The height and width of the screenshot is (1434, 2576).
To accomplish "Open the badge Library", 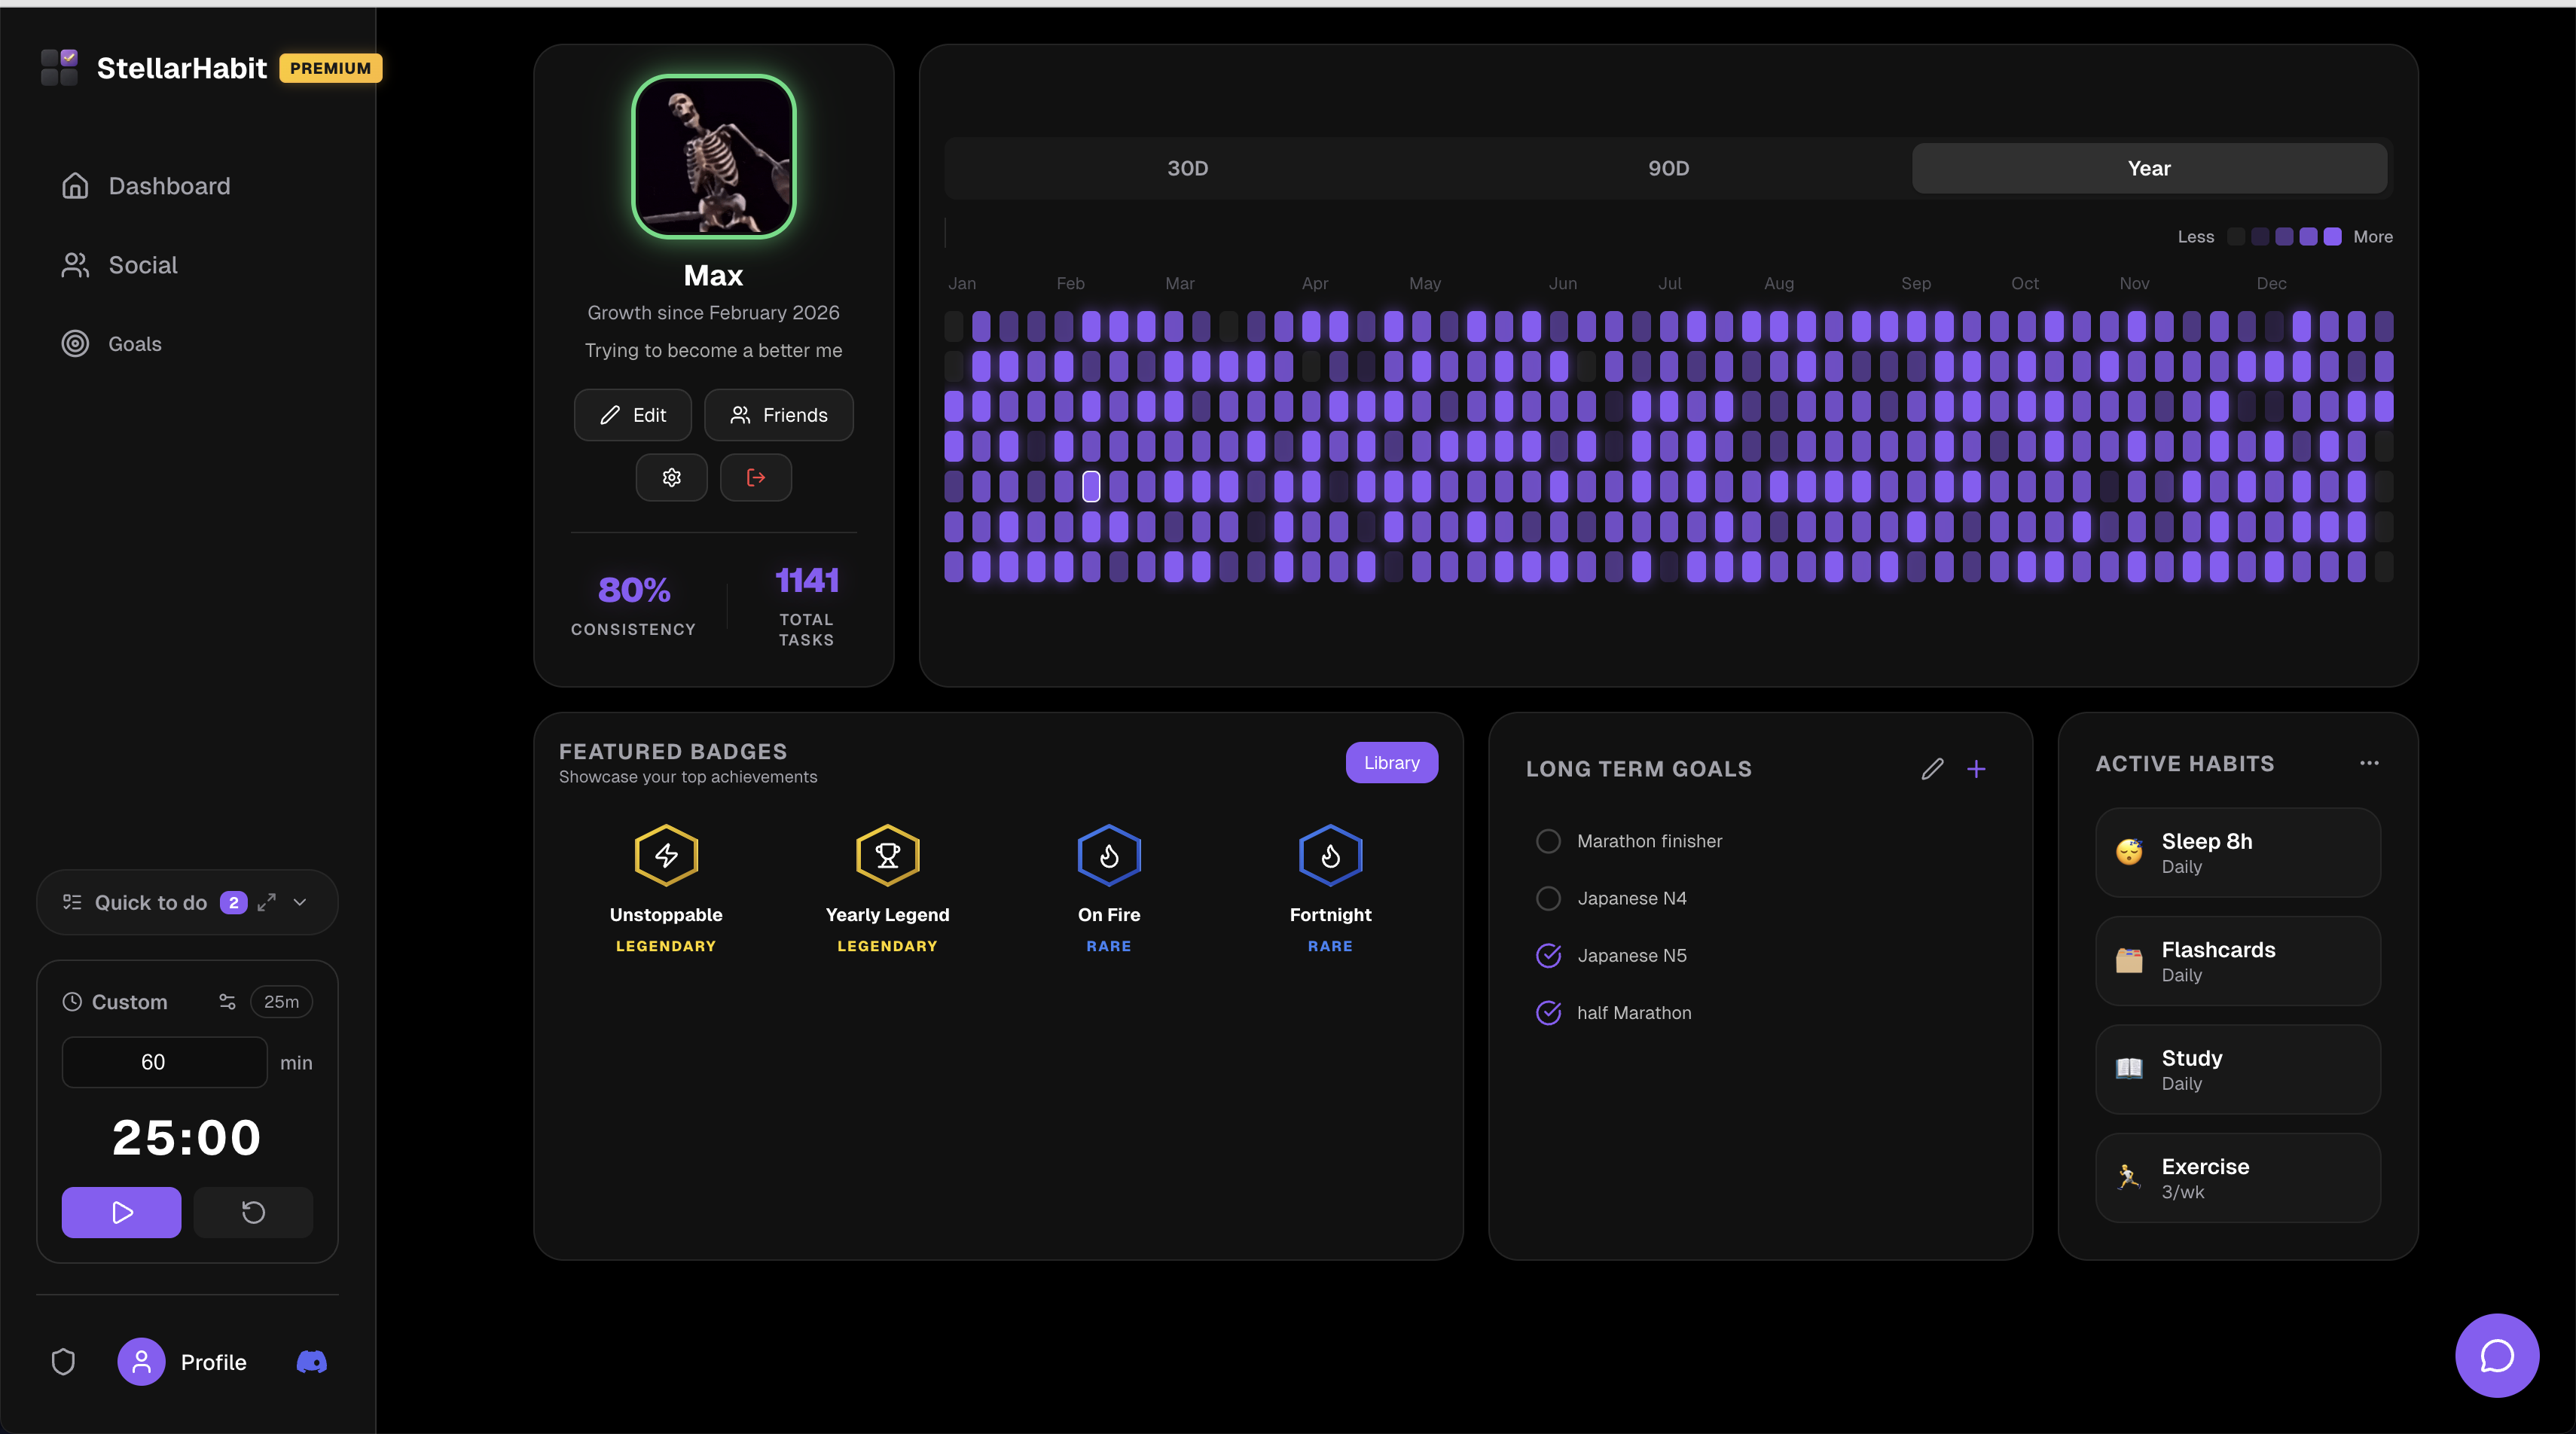I will [1391, 762].
